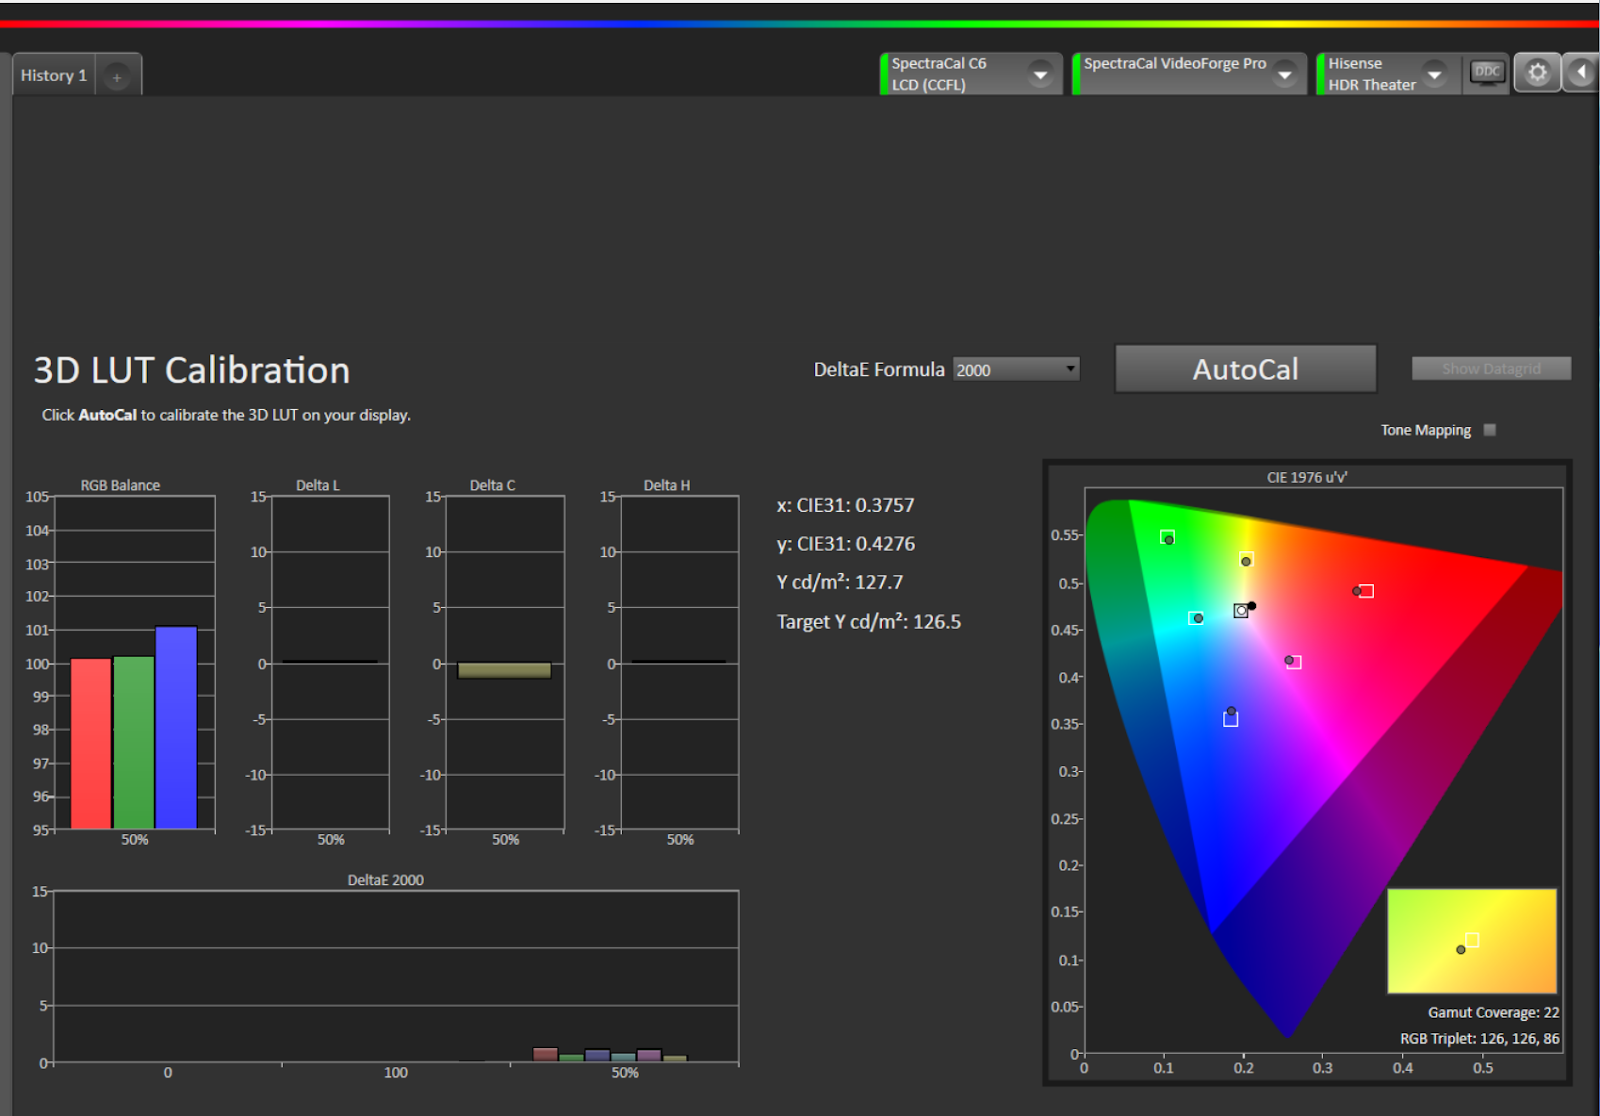The image size is (1600, 1116).
Task: Click the x: CIE31: 0.3757 reading
Action: (x=845, y=505)
